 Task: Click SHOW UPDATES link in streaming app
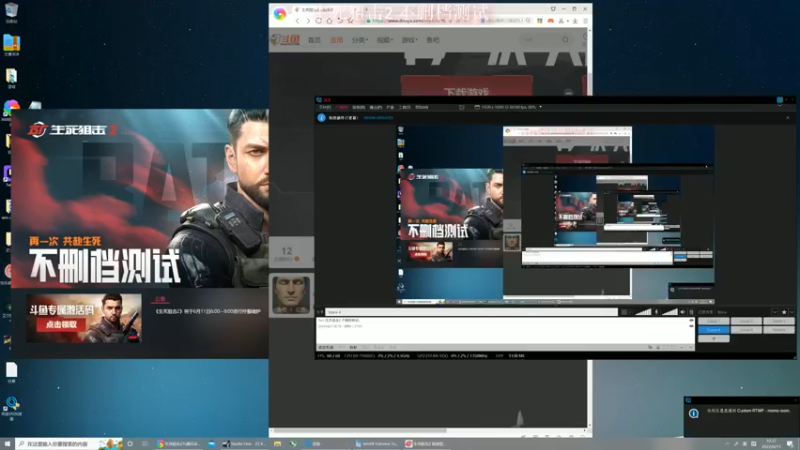[378, 118]
